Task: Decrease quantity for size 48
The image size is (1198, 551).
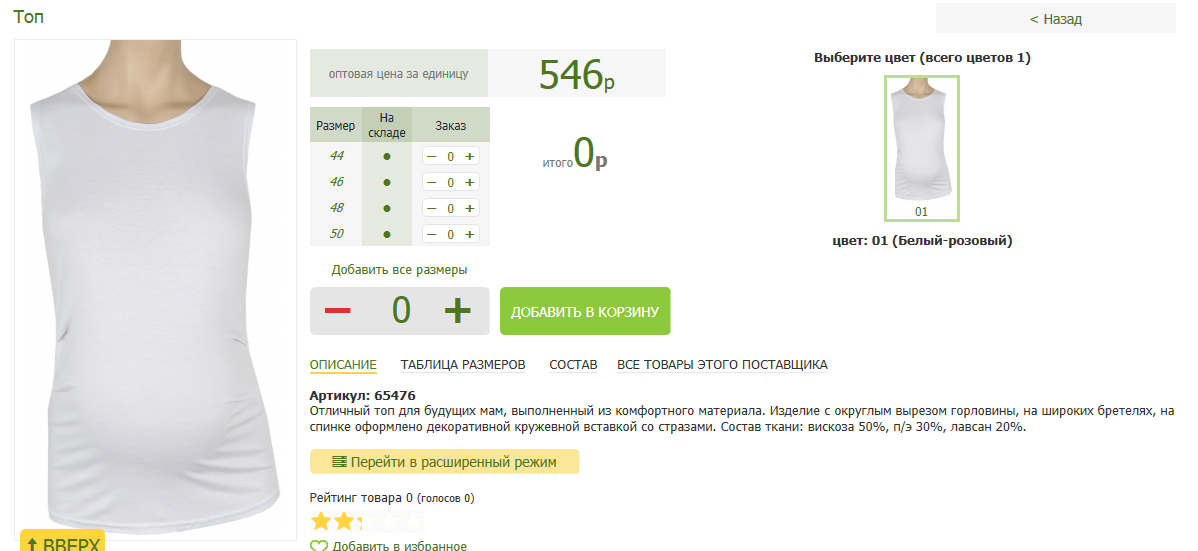Action: 432,208
